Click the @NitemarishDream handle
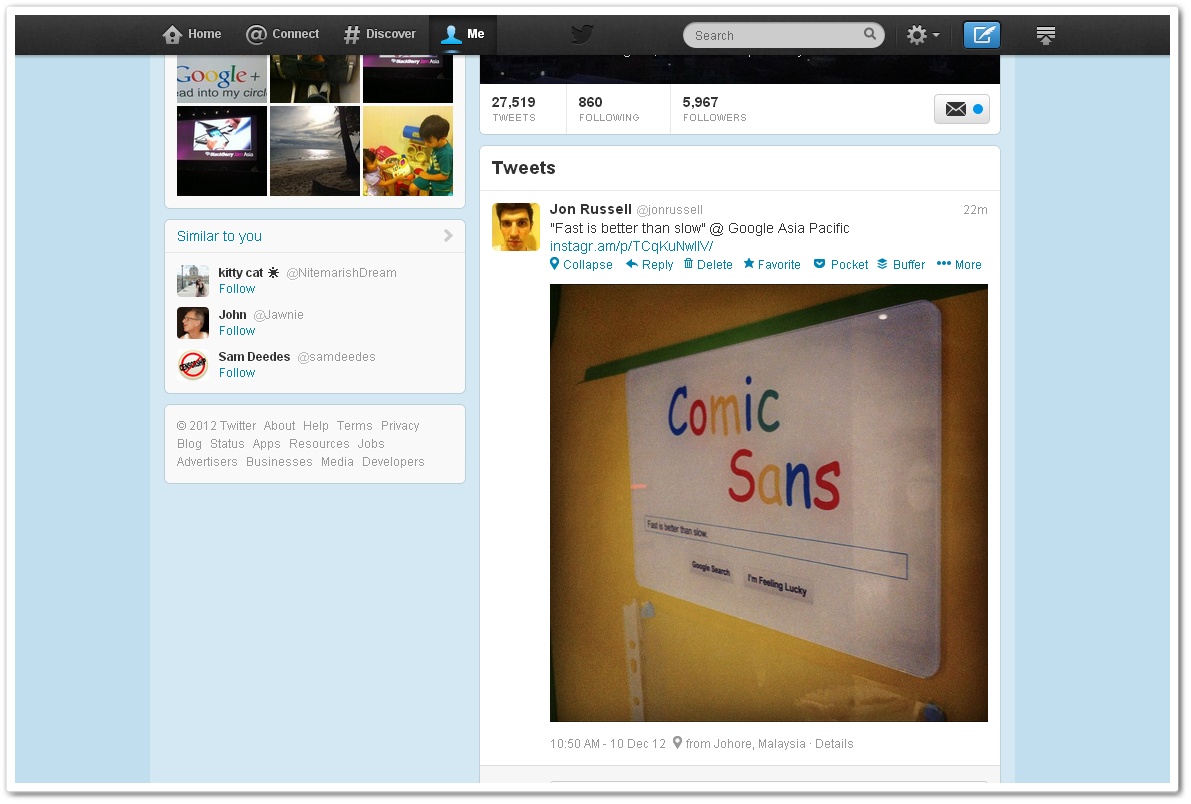The image size is (1191, 804). click(342, 273)
